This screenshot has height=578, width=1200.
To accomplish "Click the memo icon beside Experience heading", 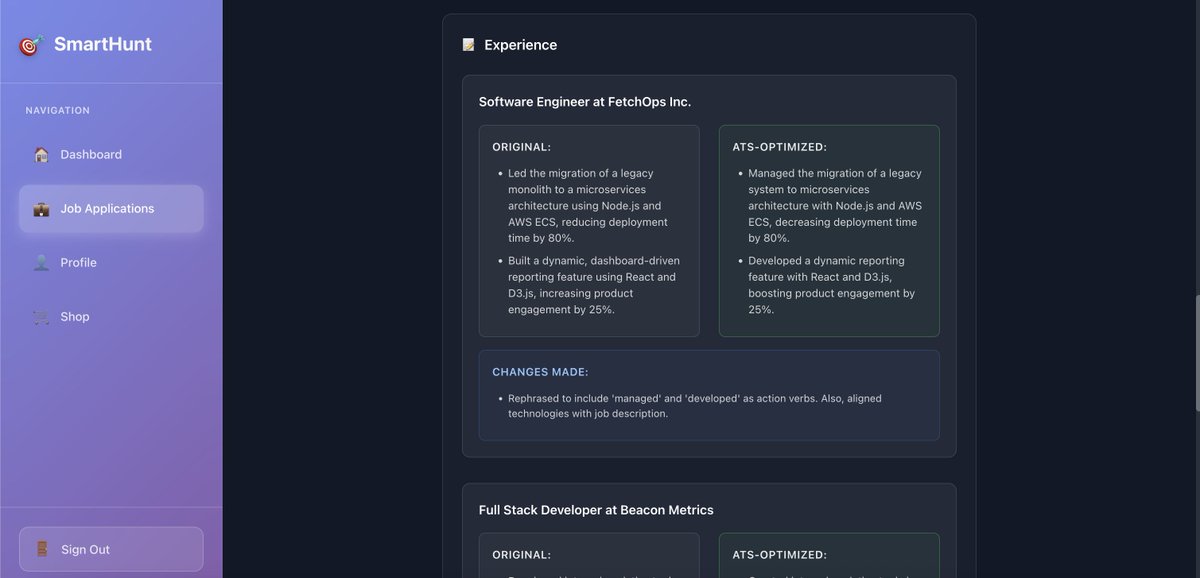I will click(467, 44).
